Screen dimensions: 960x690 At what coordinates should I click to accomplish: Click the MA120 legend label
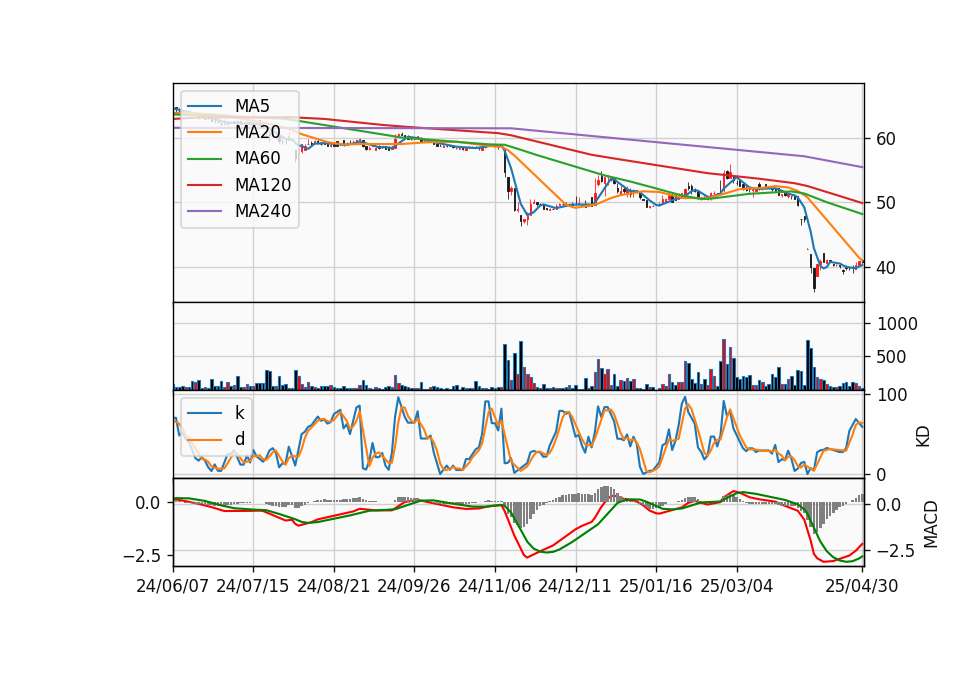point(263,185)
